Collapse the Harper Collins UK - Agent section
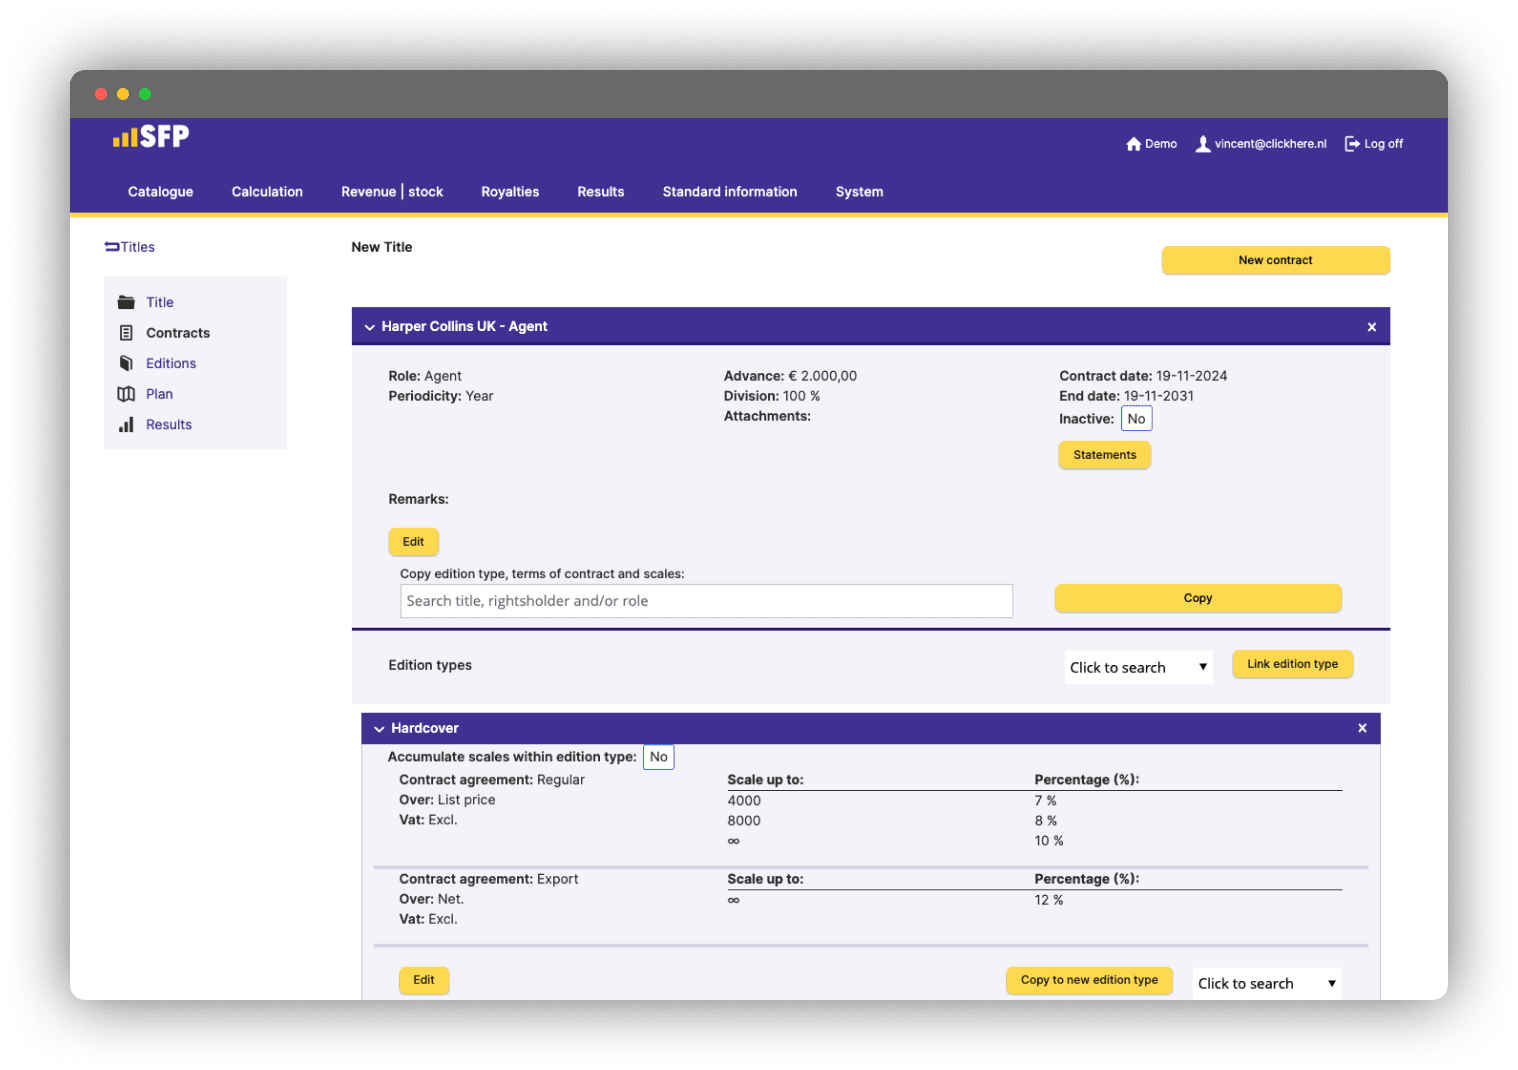This screenshot has width=1518, height=1070. pos(370,327)
